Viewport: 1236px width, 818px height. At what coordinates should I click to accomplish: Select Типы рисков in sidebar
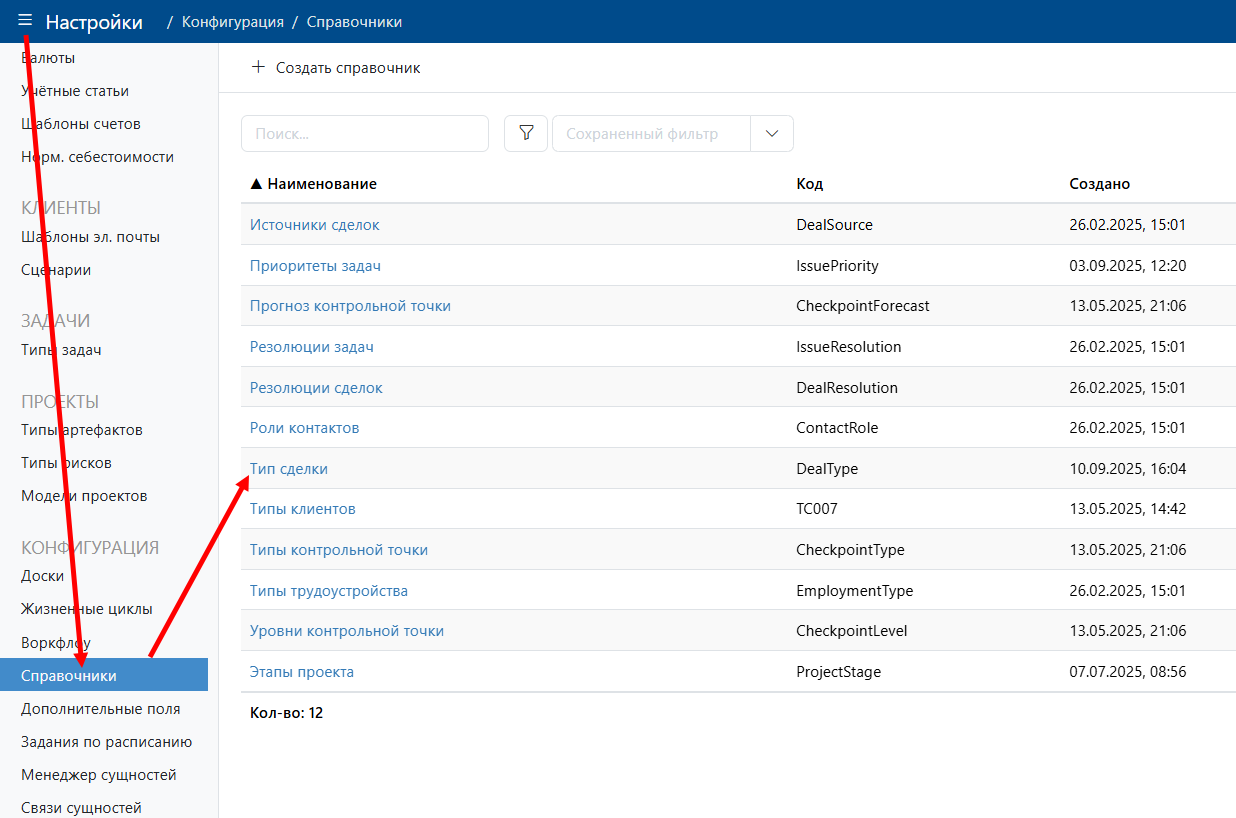coord(66,463)
